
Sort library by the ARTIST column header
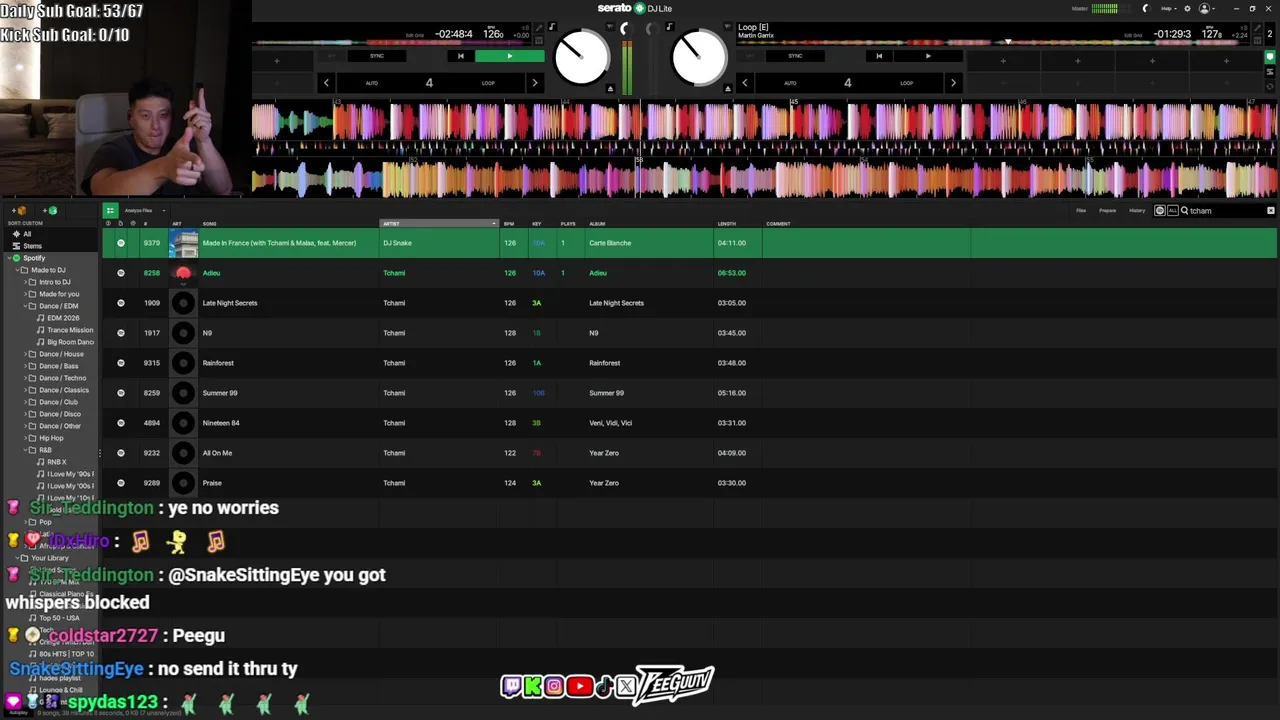(439, 223)
